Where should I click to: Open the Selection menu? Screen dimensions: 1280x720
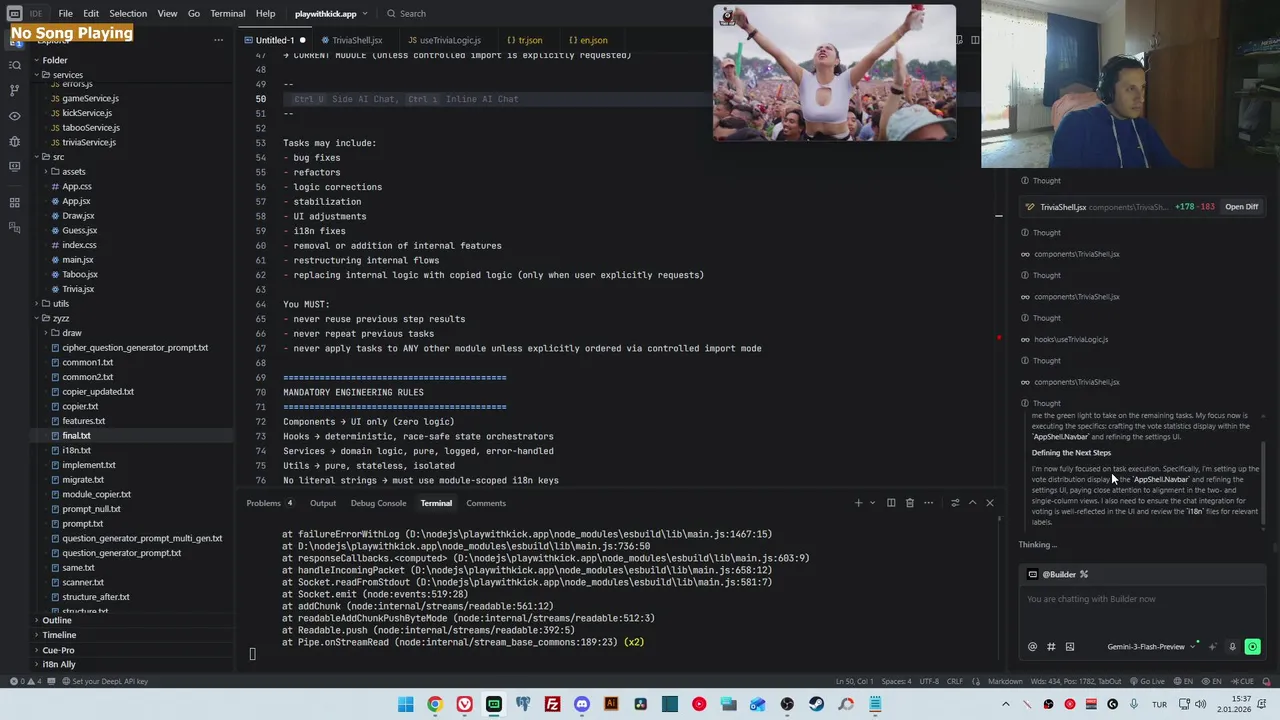128,14
